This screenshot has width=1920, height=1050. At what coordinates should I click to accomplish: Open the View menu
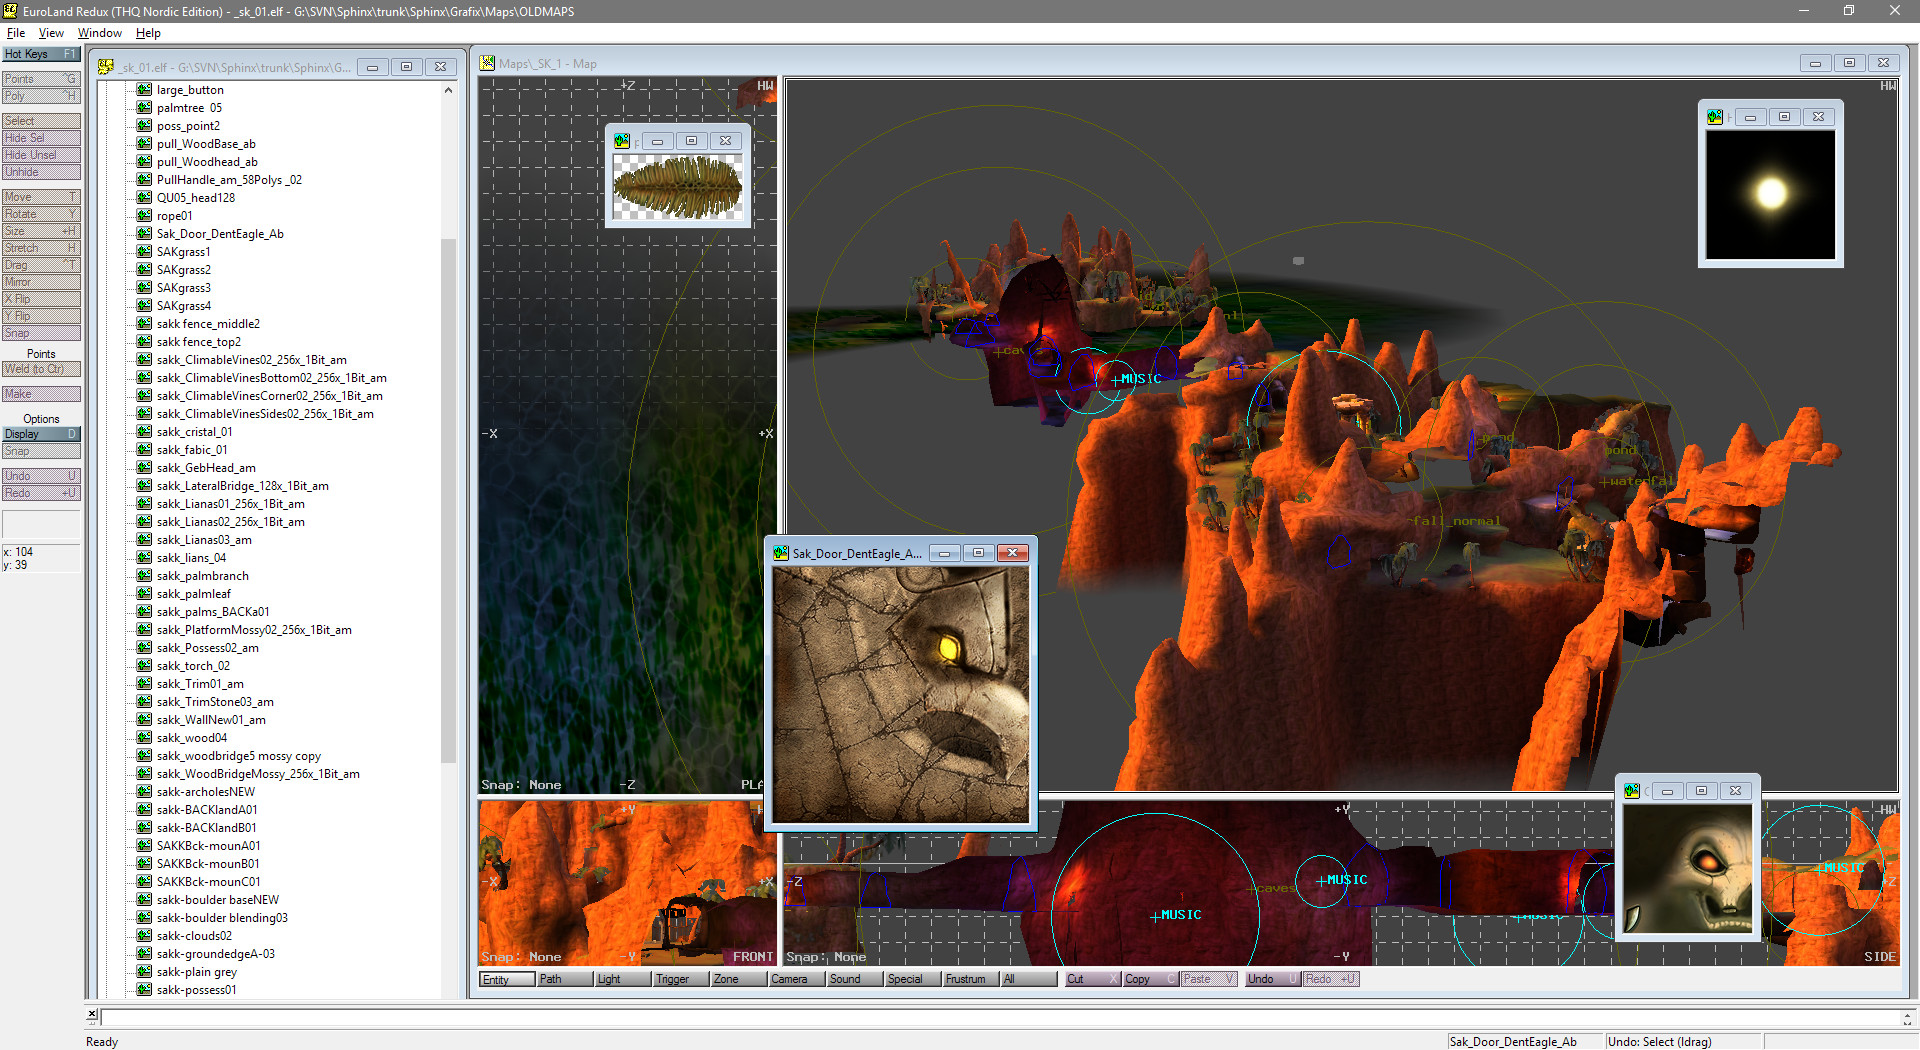[51, 32]
